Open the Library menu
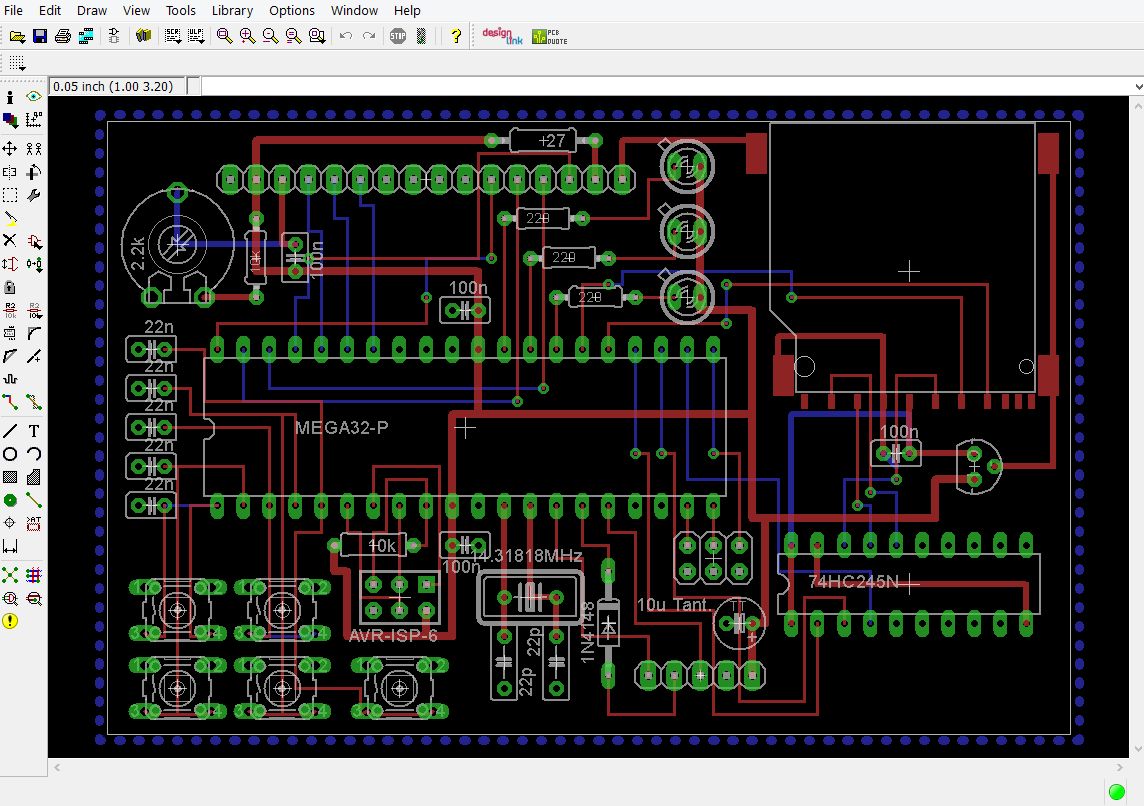Screen dimensions: 1144x806 (x=232, y=10)
